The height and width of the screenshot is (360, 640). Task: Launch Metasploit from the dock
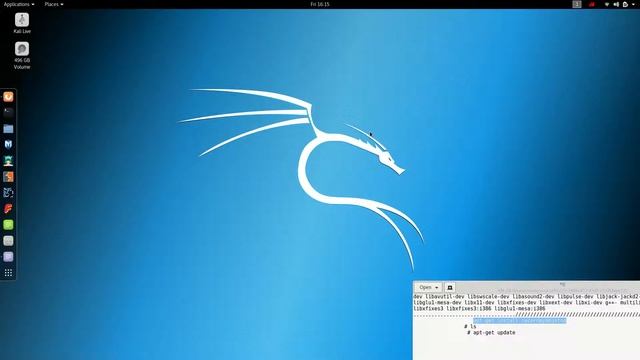8,144
